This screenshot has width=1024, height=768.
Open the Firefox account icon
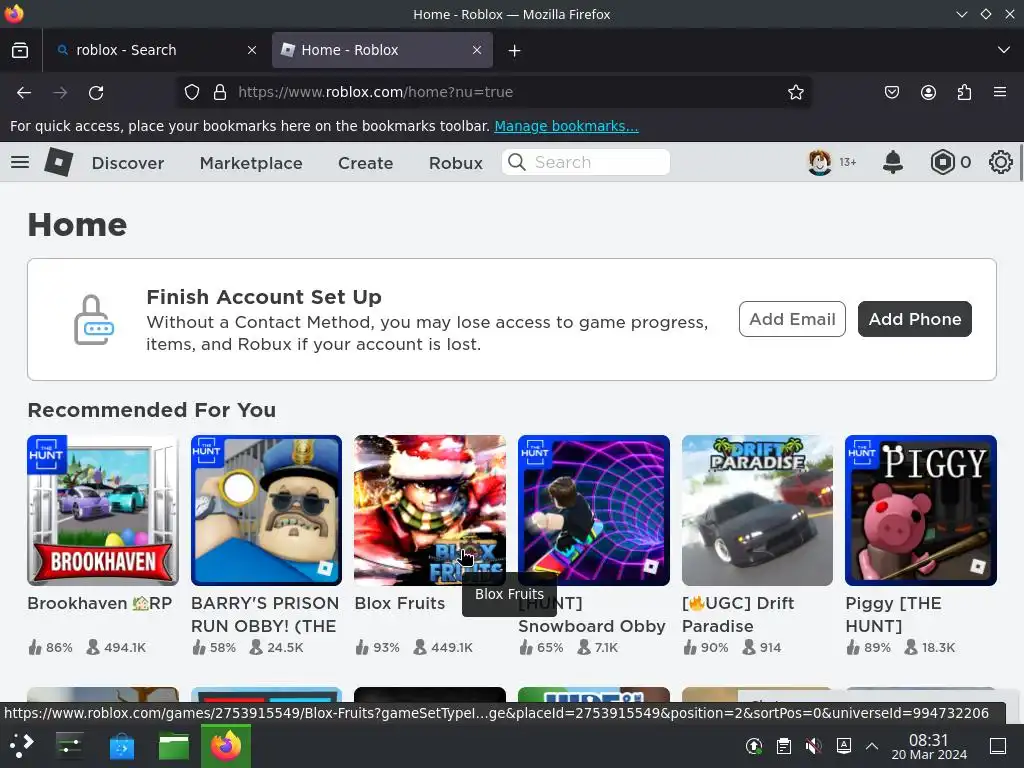tap(928, 93)
